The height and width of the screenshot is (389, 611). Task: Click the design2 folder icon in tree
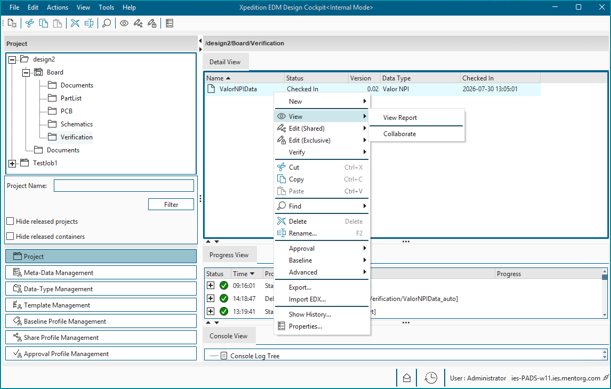pos(25,59)
